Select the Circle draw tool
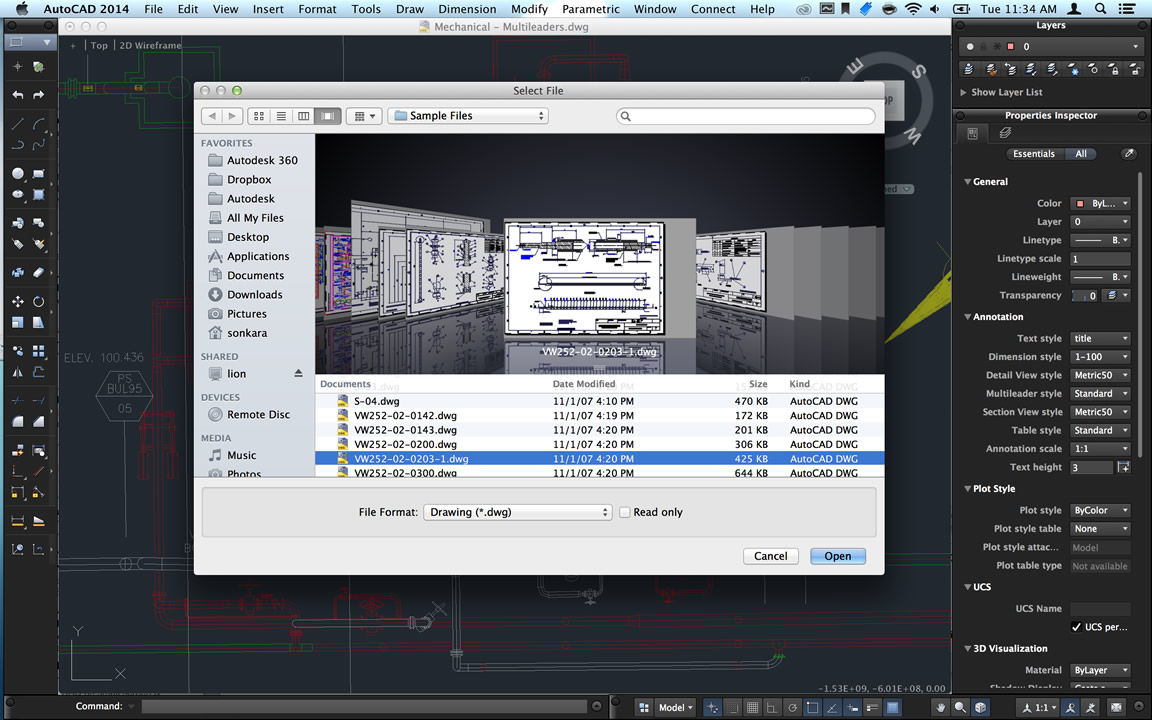 (x=18, y=173)
